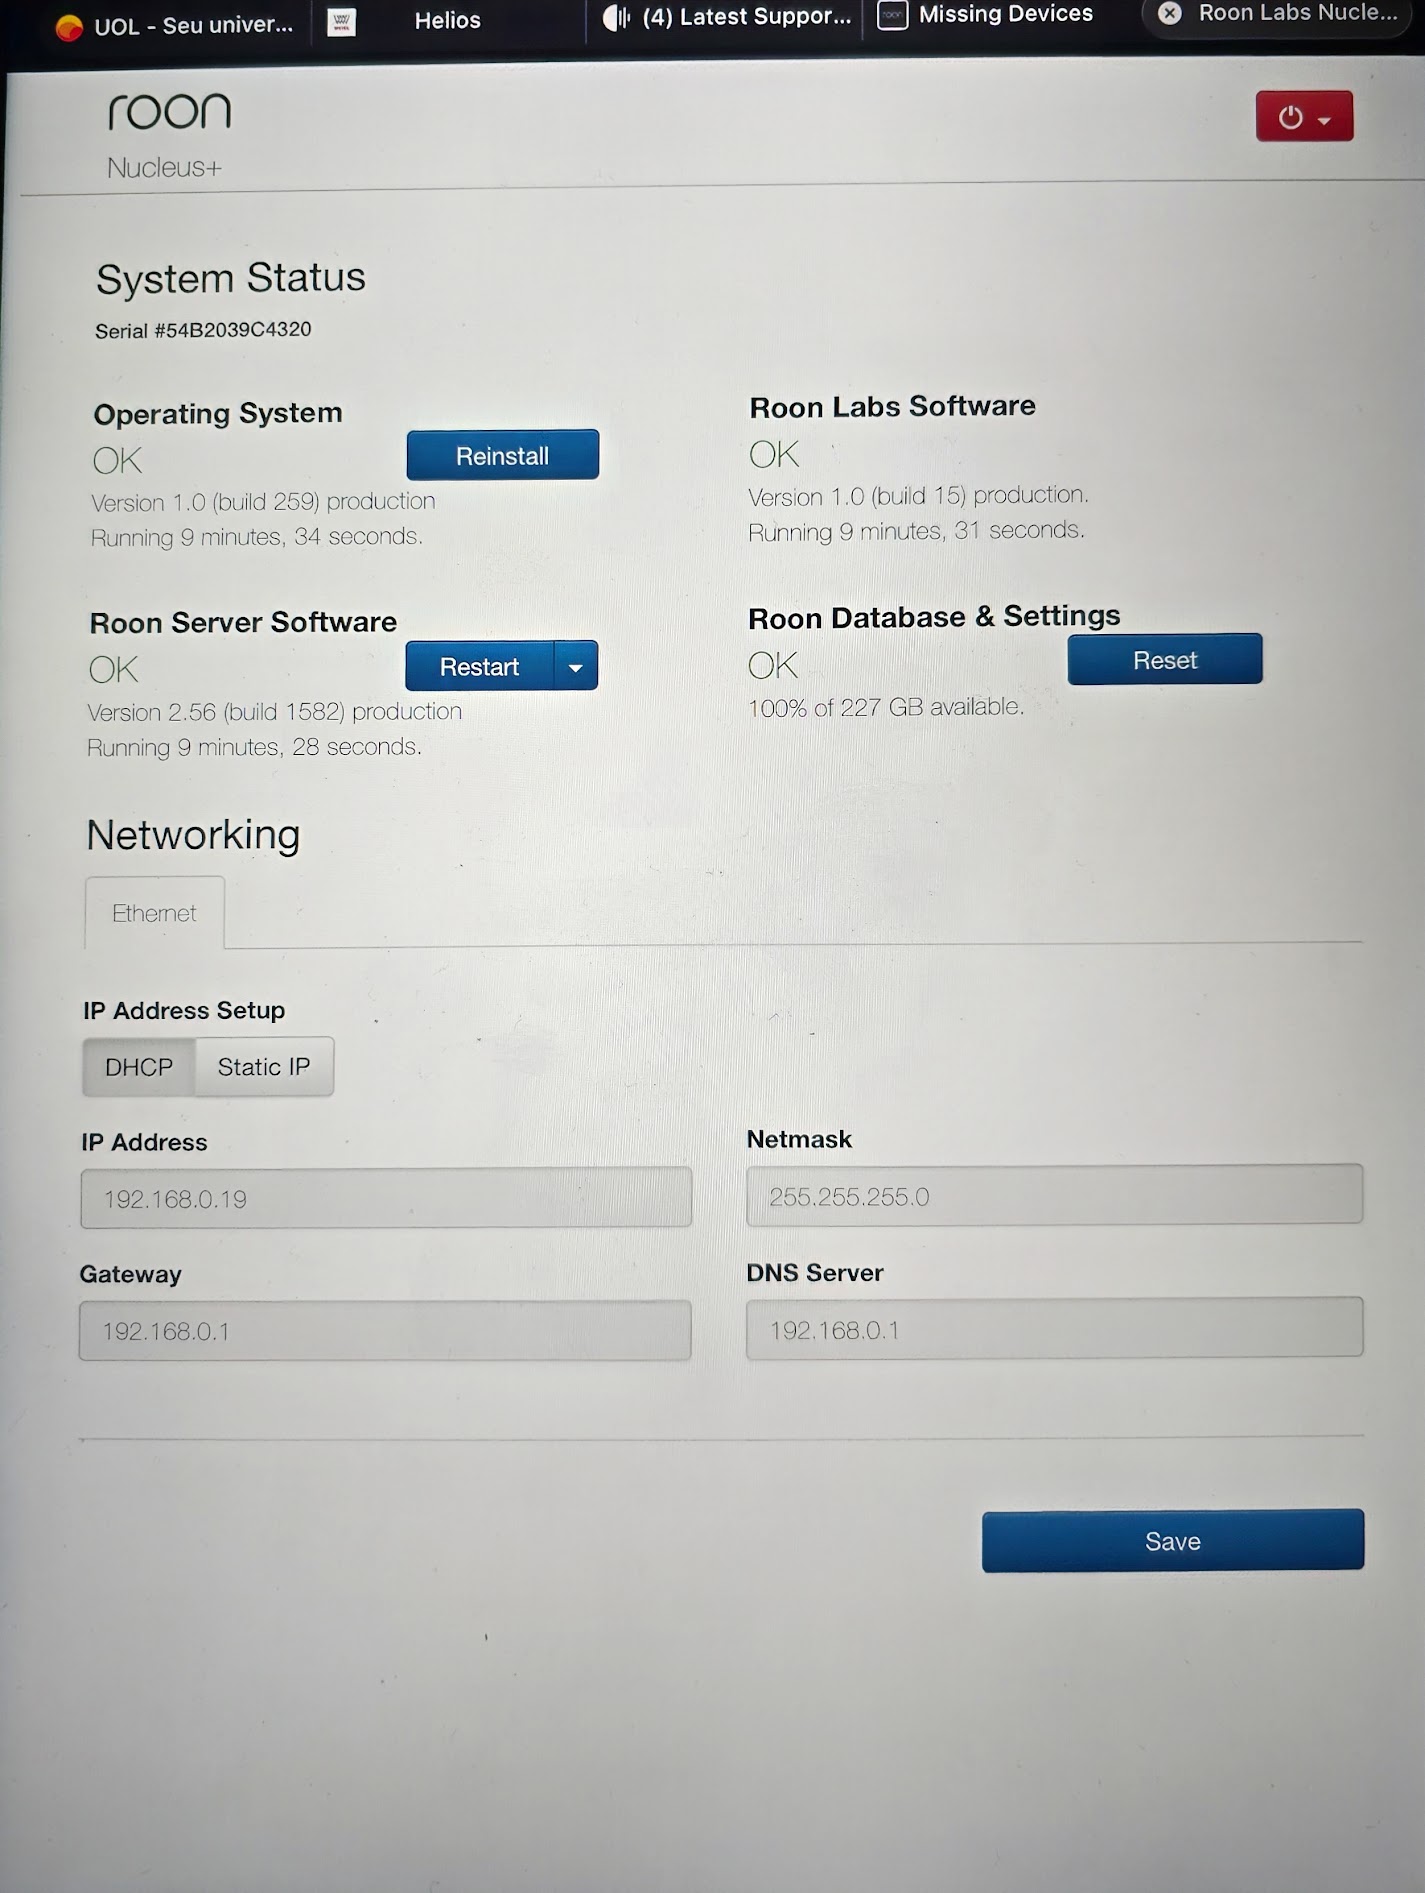This screenshot has height=1893, width=1425.
Task: Select the serial number text #54B2039C4320
Action: point(232,329)
